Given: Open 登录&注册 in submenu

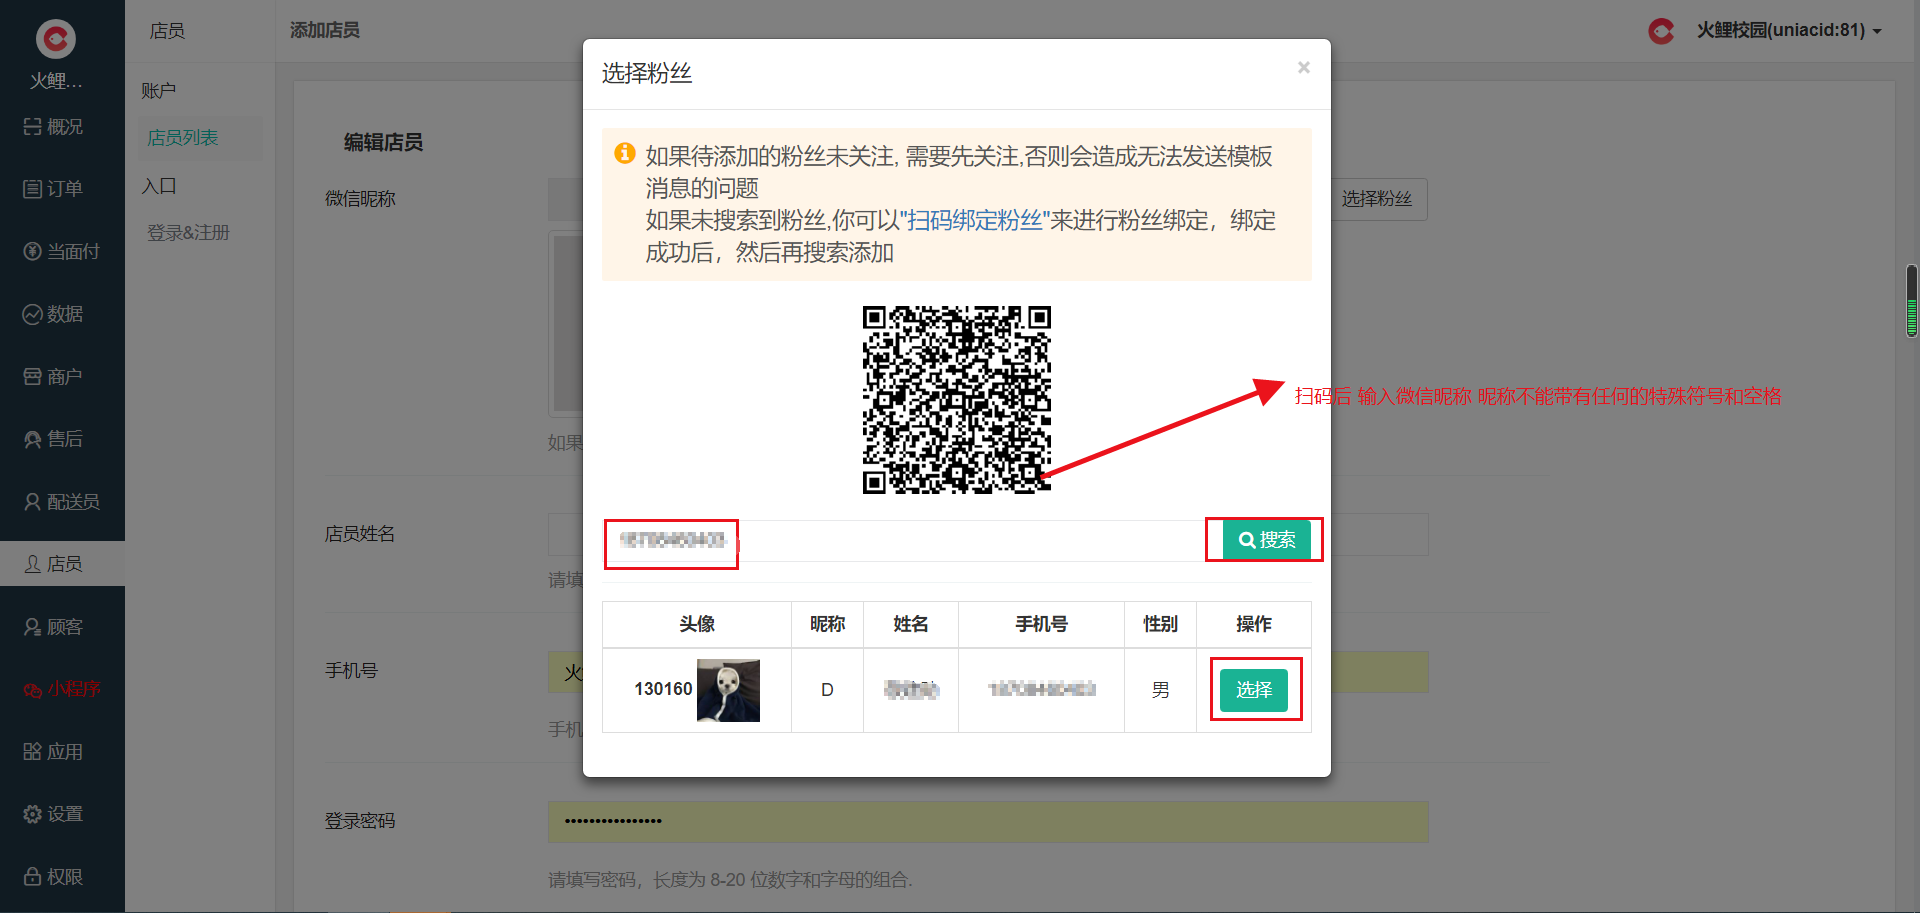Looking at the screenshot, I should pyautogui.click(x=188, y=233).
